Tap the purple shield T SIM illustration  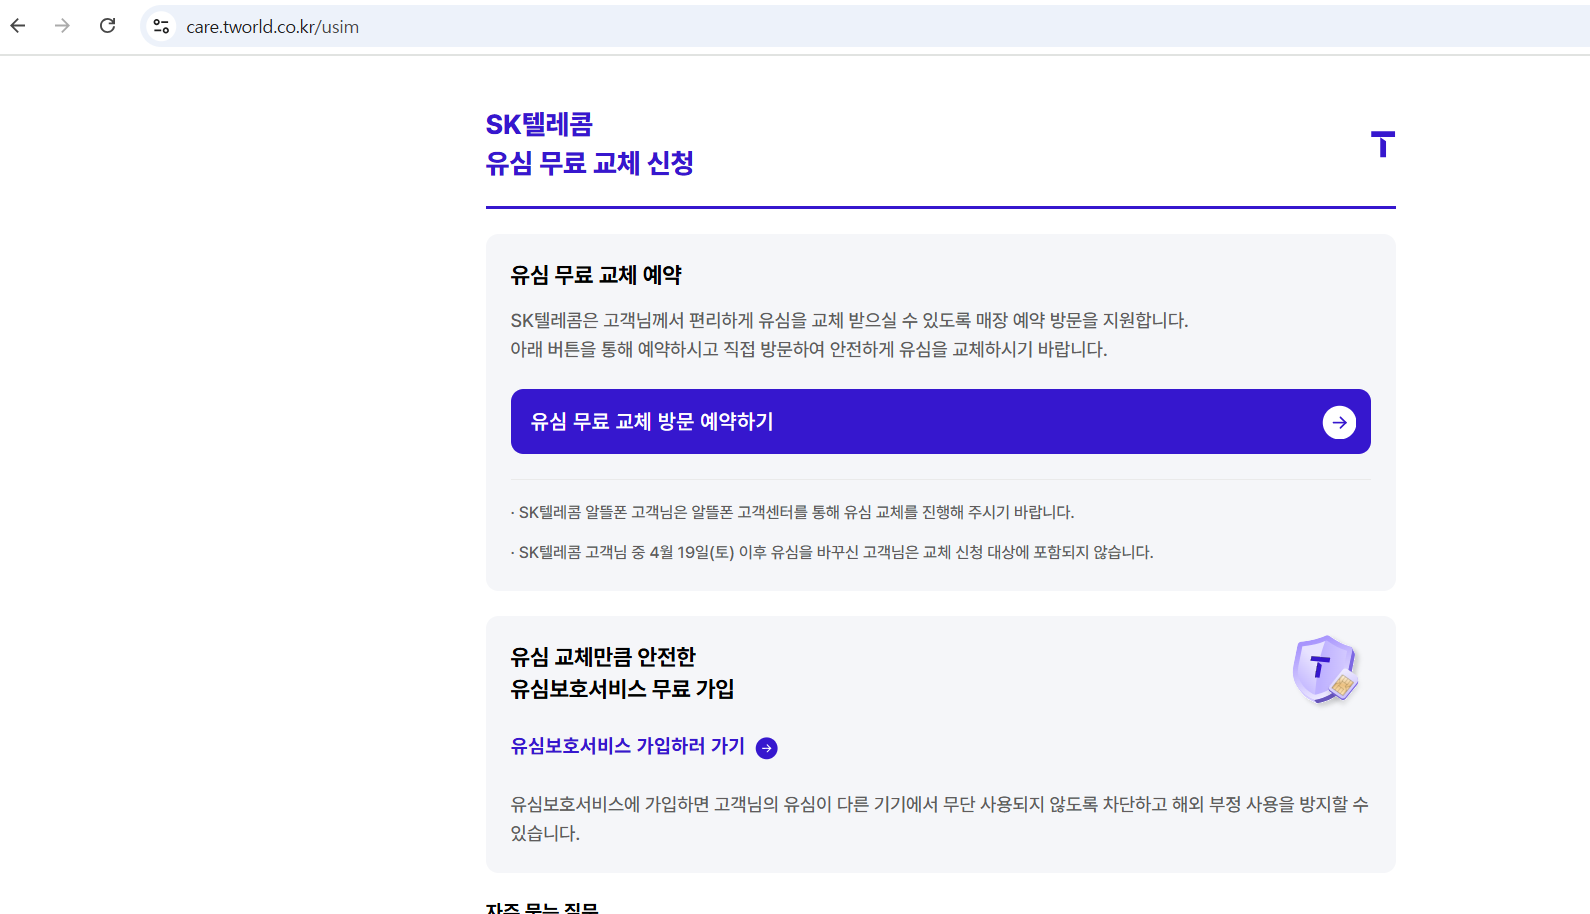tap(1325, 670)
